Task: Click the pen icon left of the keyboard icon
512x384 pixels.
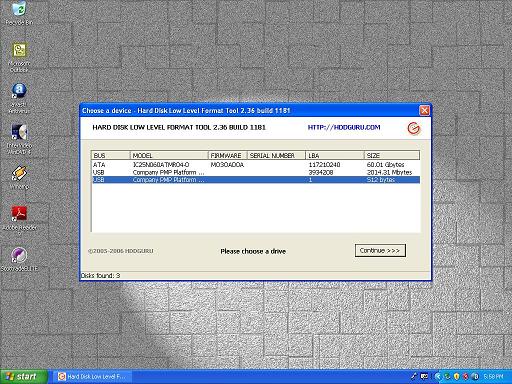Action: click(x=414, y=376)
